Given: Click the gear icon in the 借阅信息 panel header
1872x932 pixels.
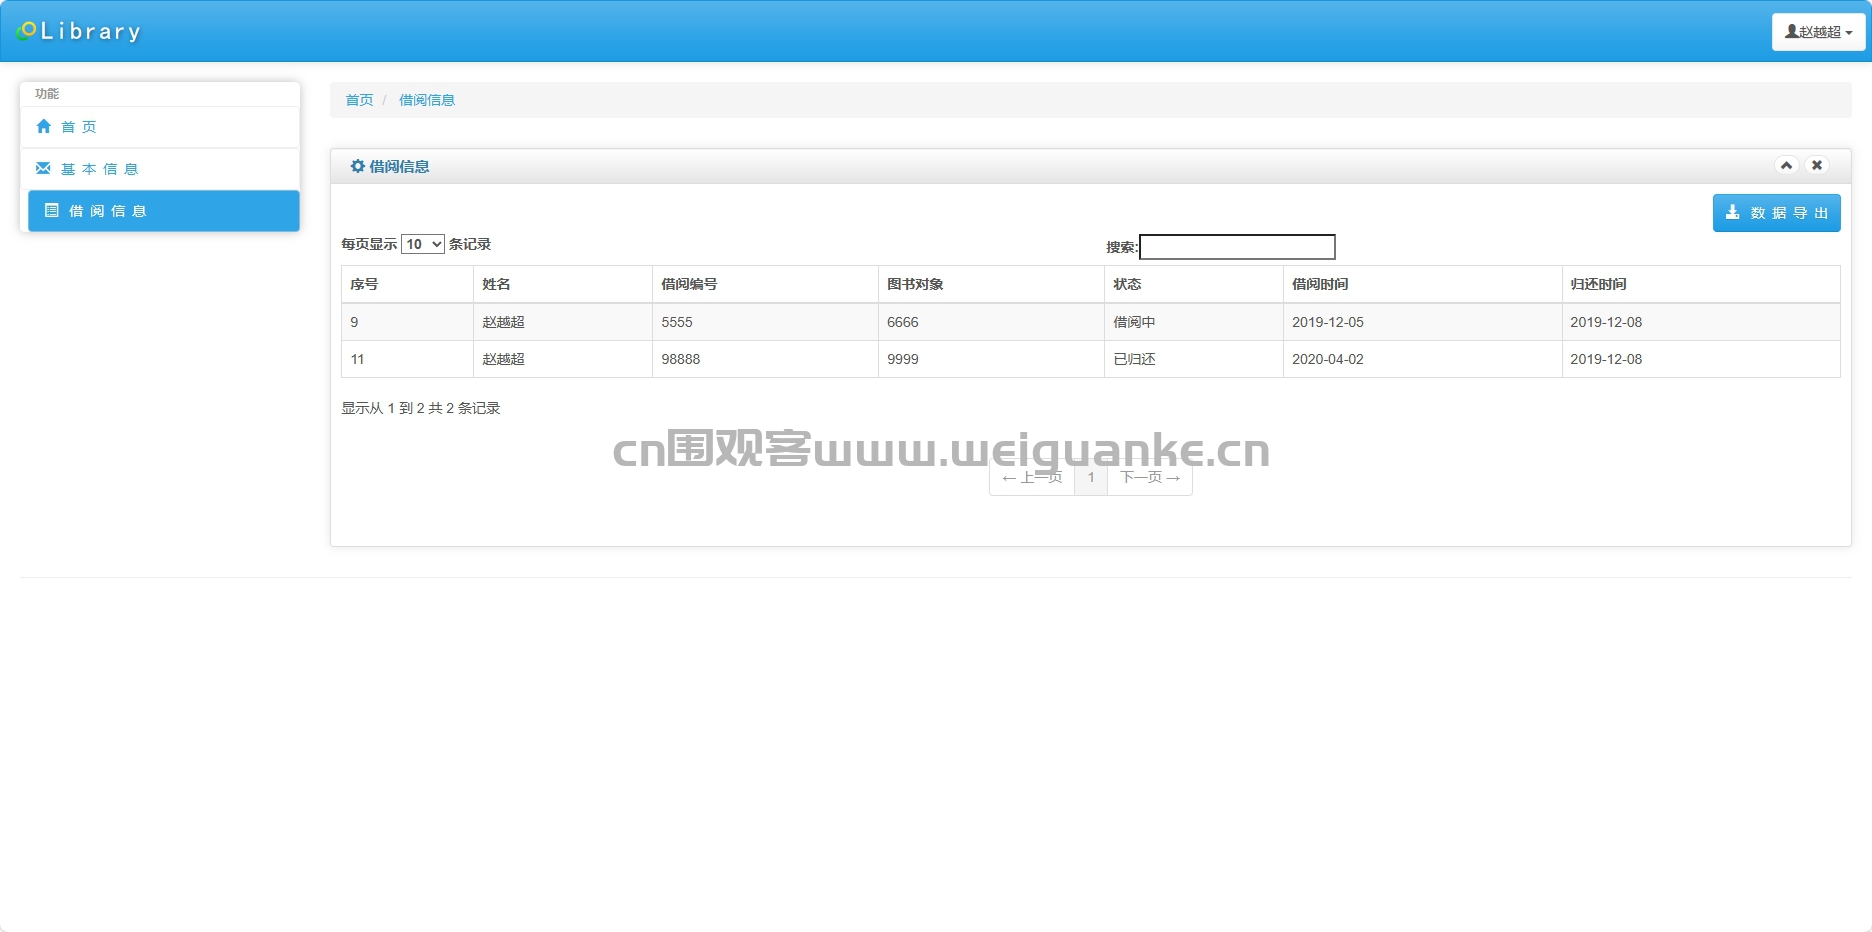Looking at the screenshot, I should pyautogui.click(x=357, y=166).
